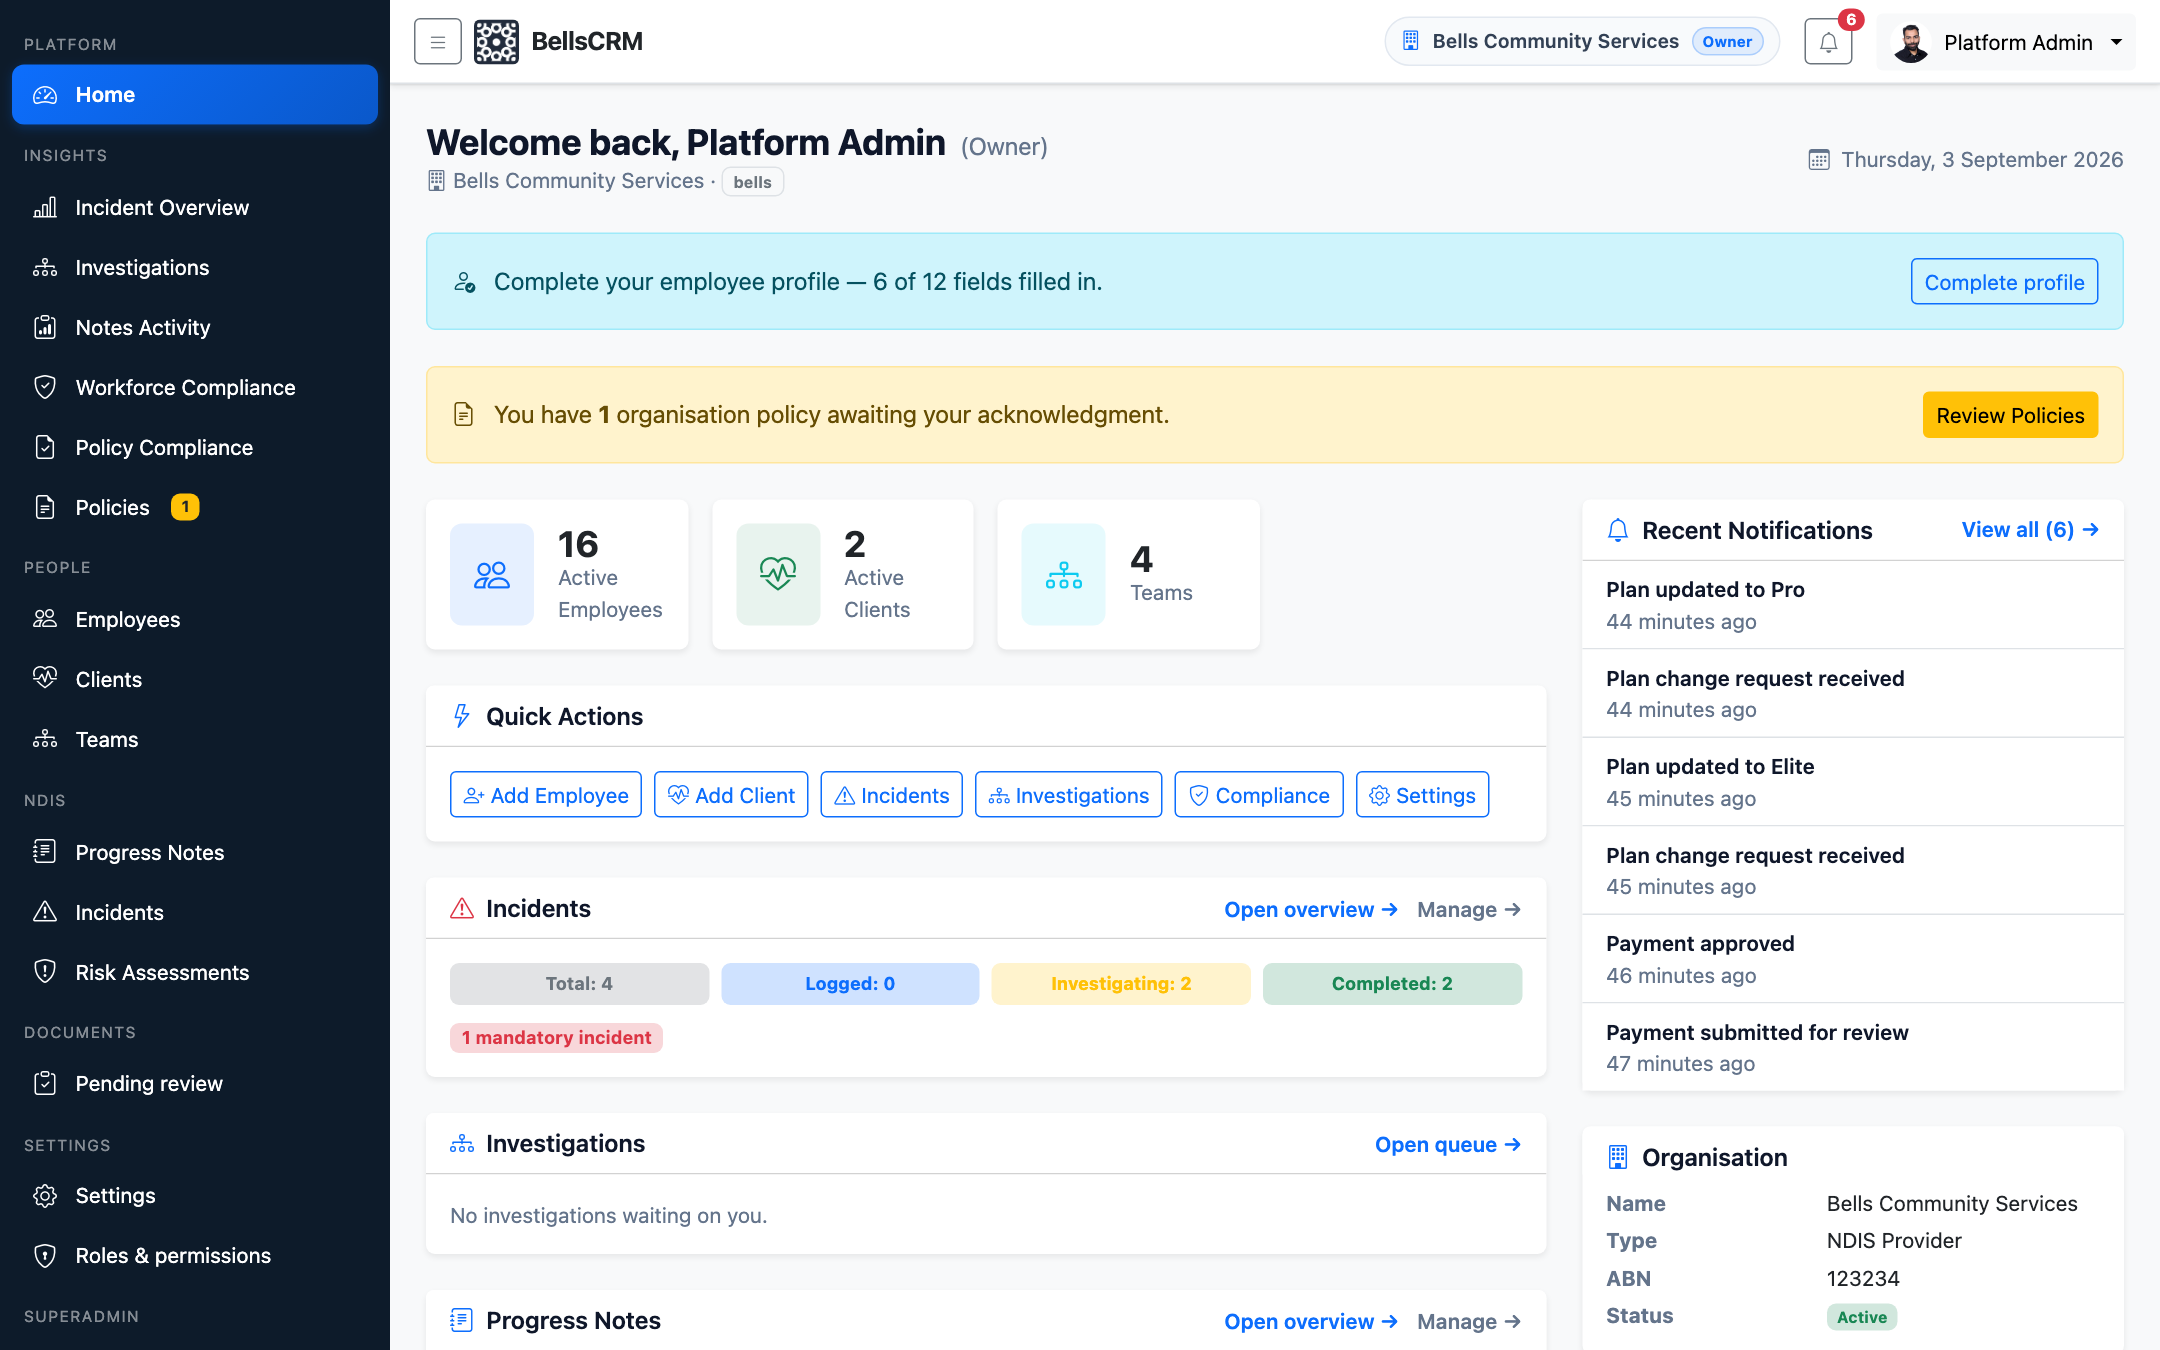This screenshot has height=1350, width=2160.
Task: Open Policy Compliance in the sidebar
Action: pos(195,448)
